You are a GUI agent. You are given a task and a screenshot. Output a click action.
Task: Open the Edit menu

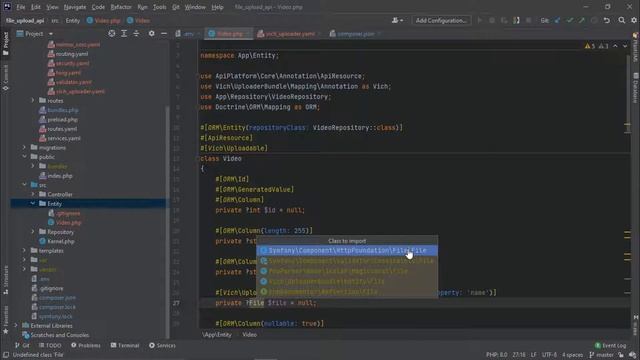36,7
